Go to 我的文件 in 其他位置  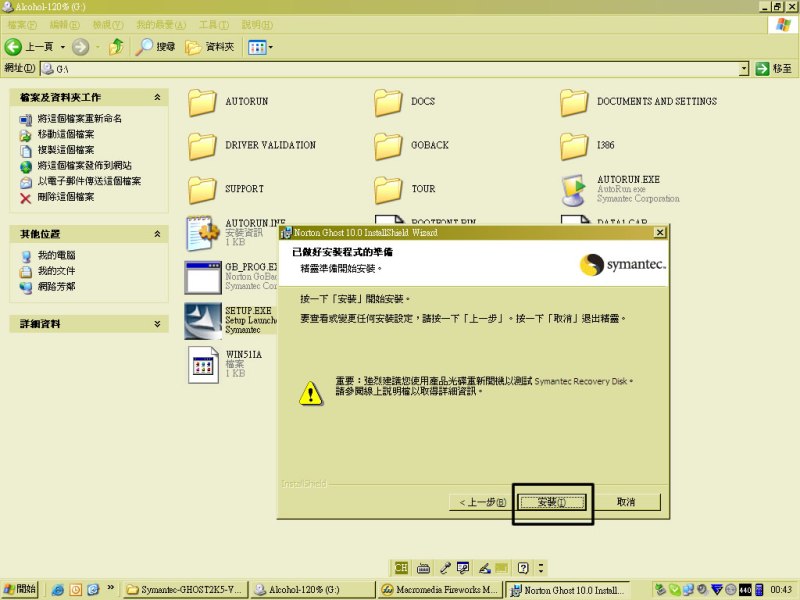(x=56, y=271)
